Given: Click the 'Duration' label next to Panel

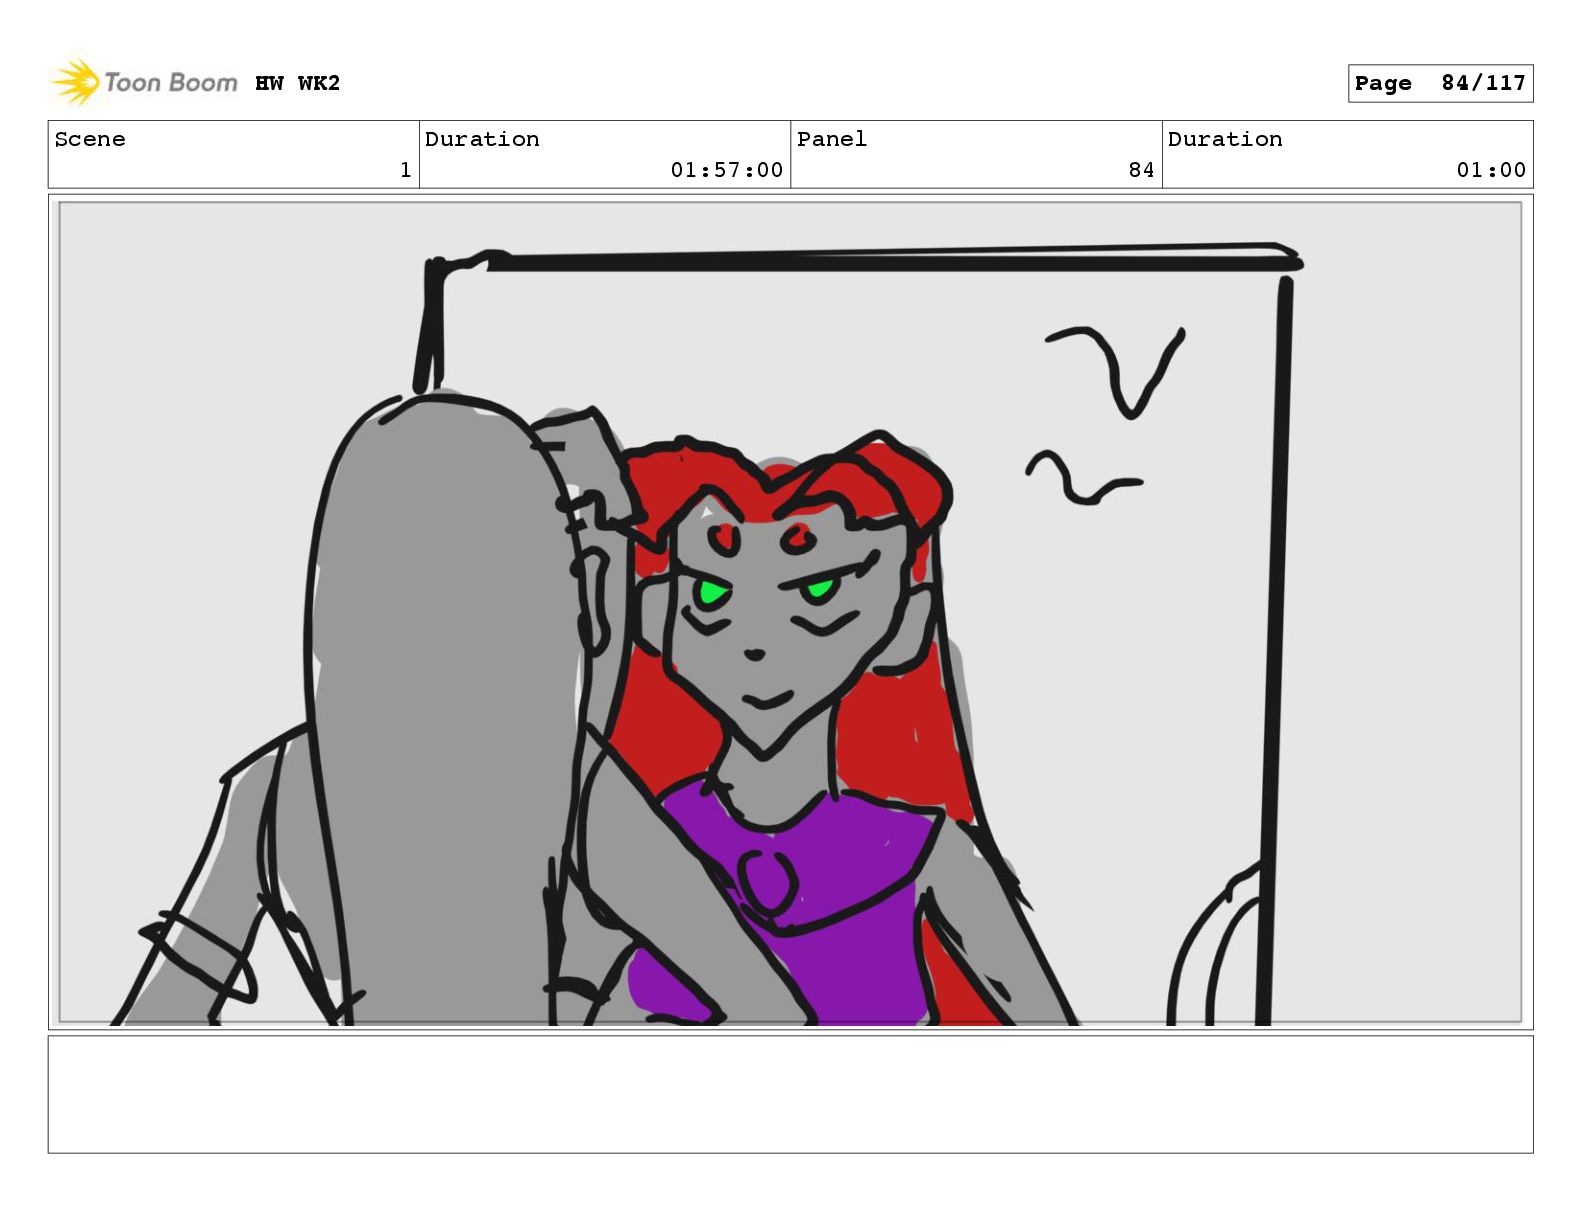Looking at the screenshot, I should pyautogui.click(x=1225, y=139).
